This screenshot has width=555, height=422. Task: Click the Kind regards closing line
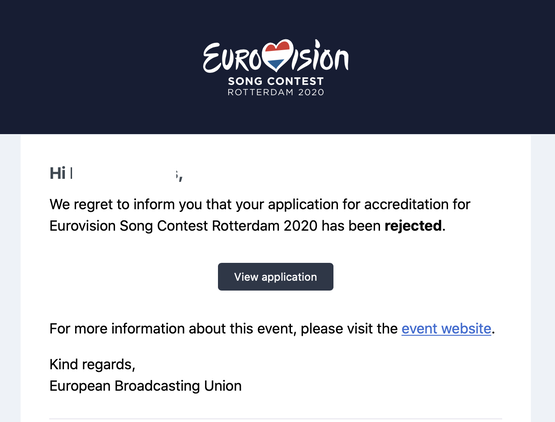tap(92, 364)
